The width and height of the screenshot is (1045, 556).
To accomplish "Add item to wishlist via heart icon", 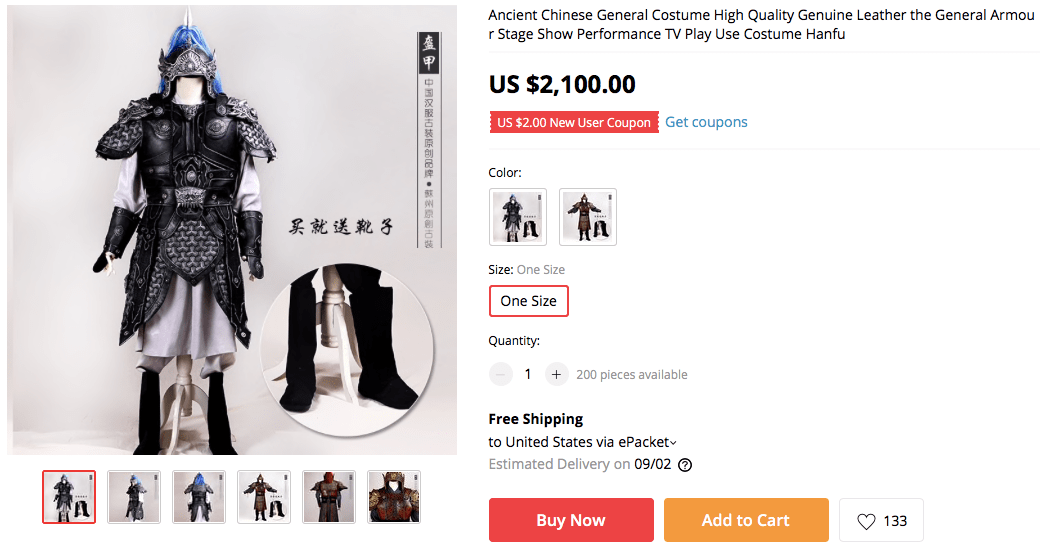I will pyautogui.click(x=881, y=520).
